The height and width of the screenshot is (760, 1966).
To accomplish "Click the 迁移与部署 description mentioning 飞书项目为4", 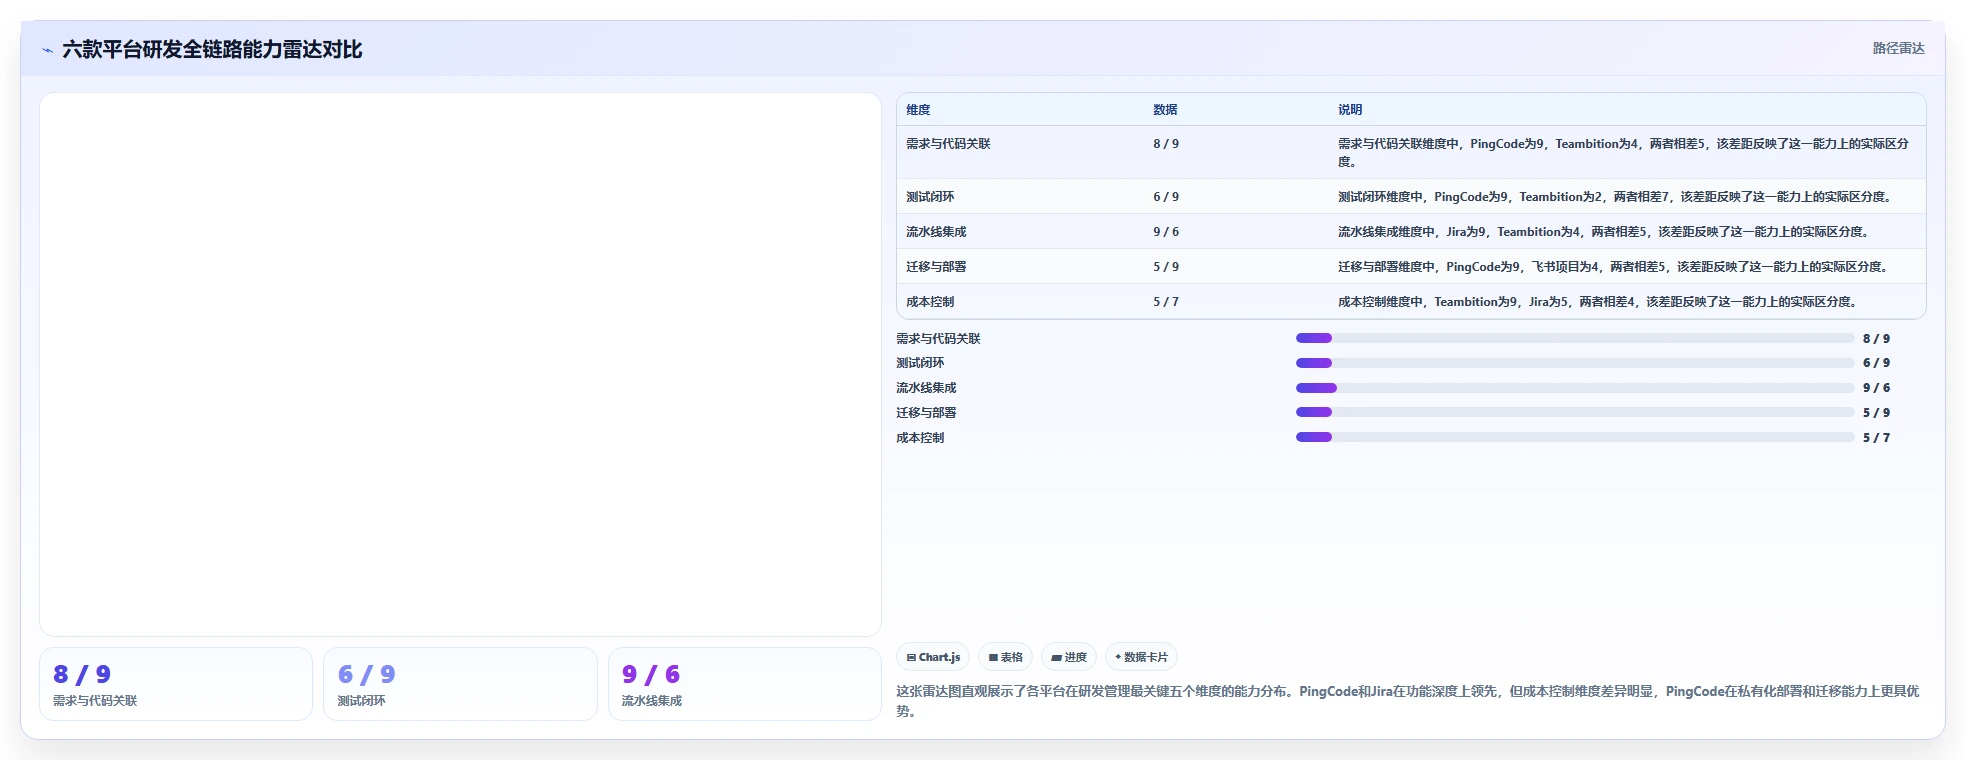I will (1615, 267).
